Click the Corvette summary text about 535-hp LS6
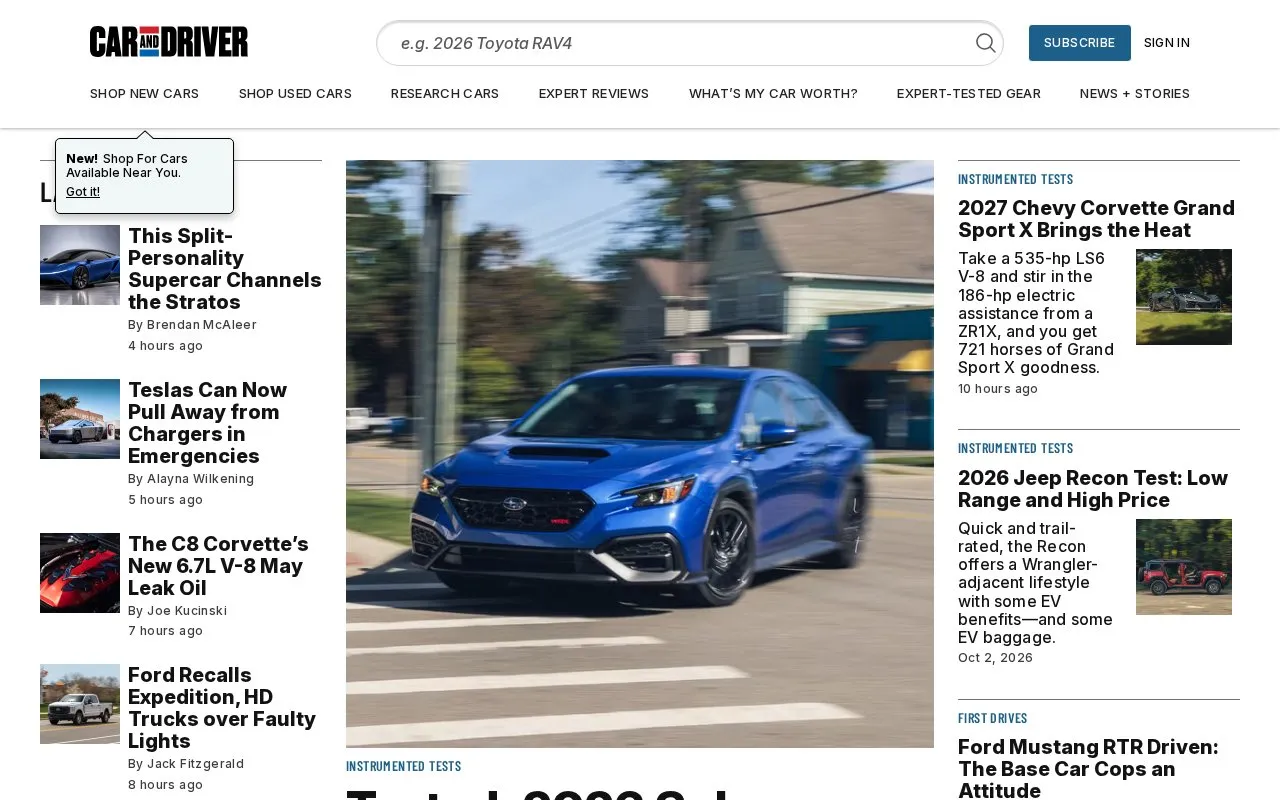The width and height of the screenshot is (1280, 800). (x=1036, y=313)
